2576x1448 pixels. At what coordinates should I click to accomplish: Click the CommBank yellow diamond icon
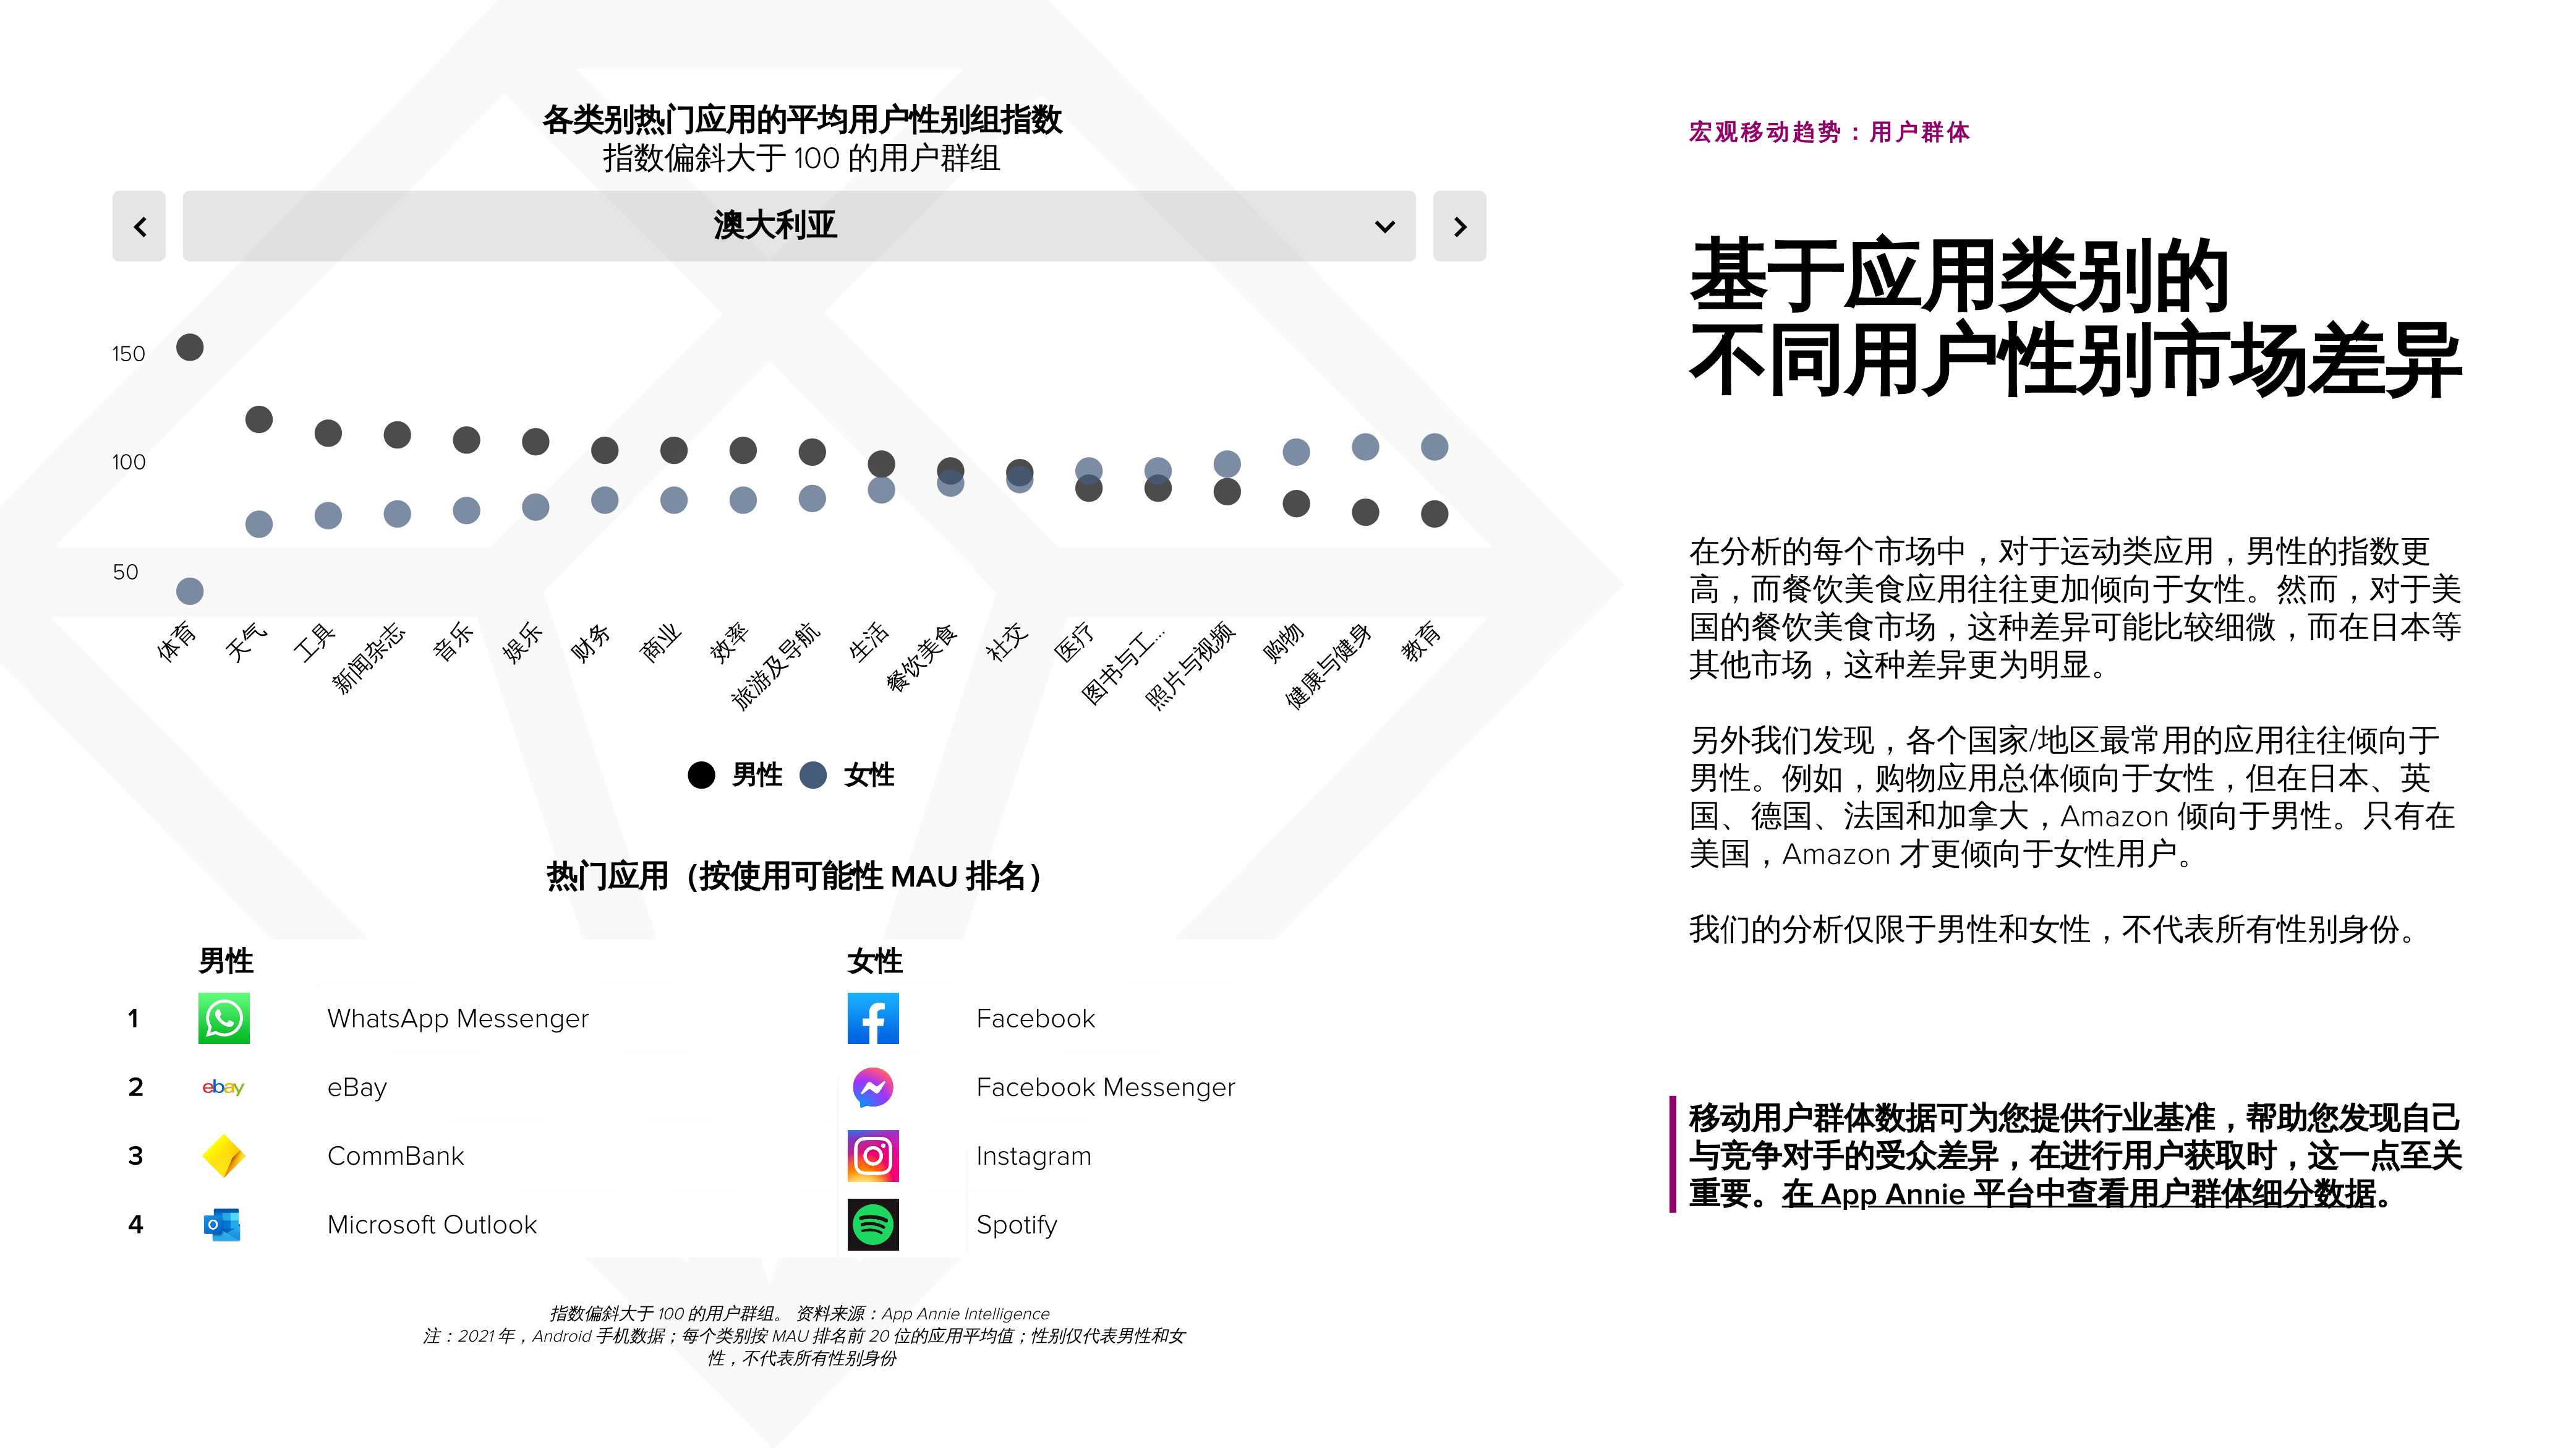pyautogui.click(x=223, y=1156)
